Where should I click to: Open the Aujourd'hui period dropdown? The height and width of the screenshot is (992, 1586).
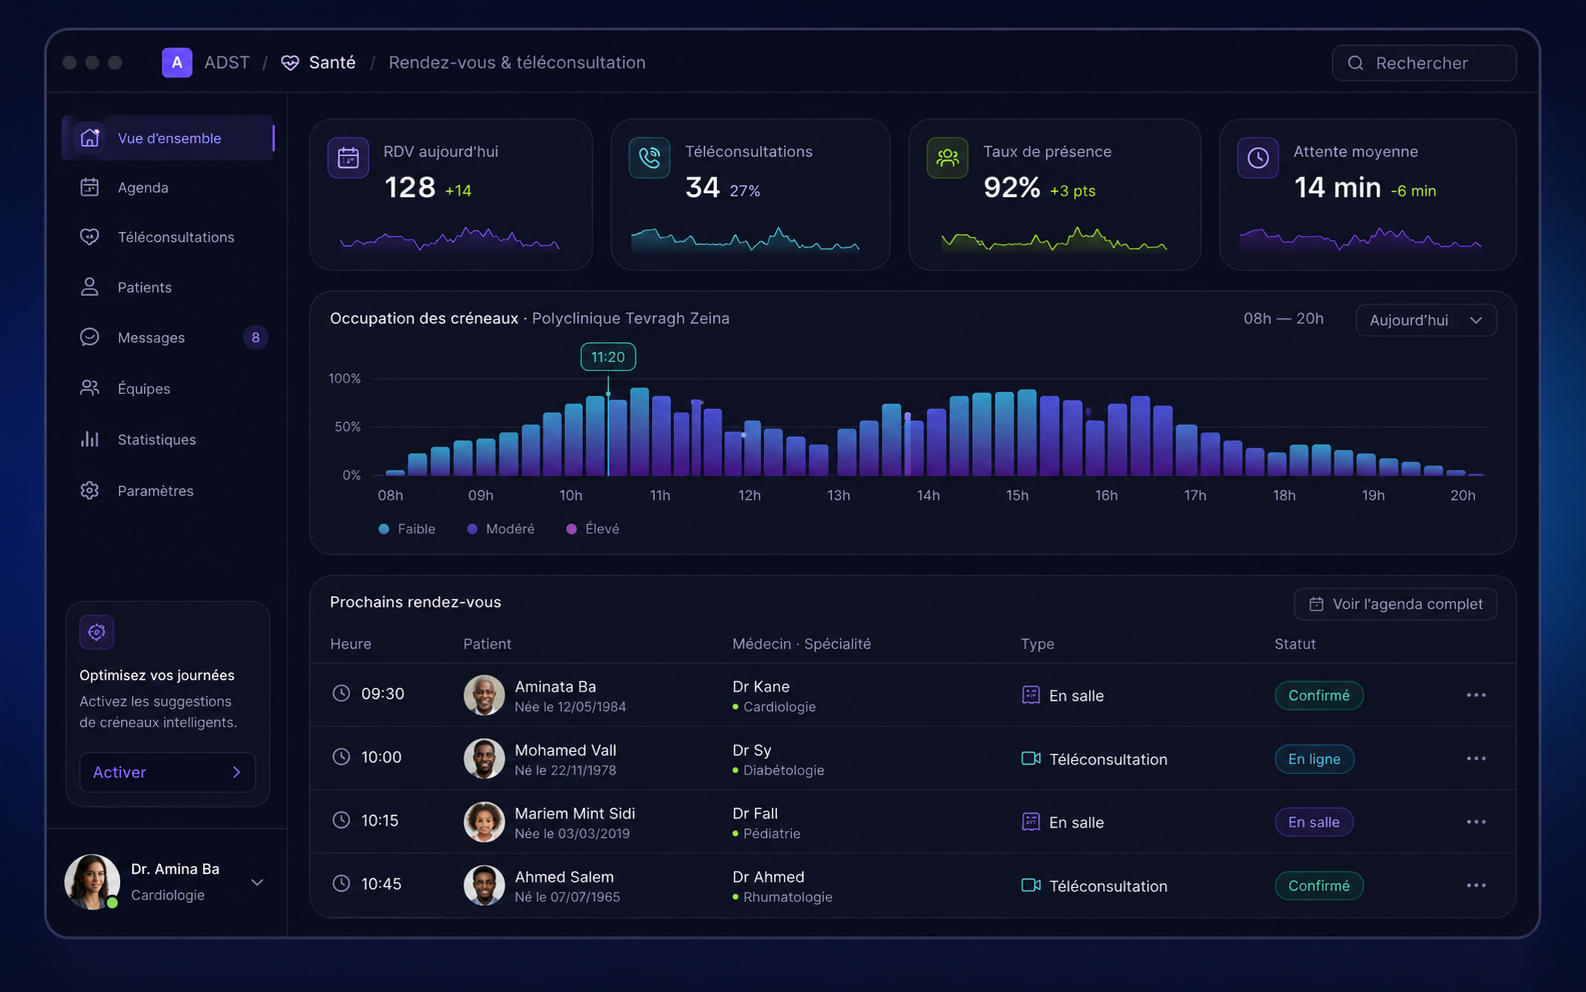pos(1426,320)
